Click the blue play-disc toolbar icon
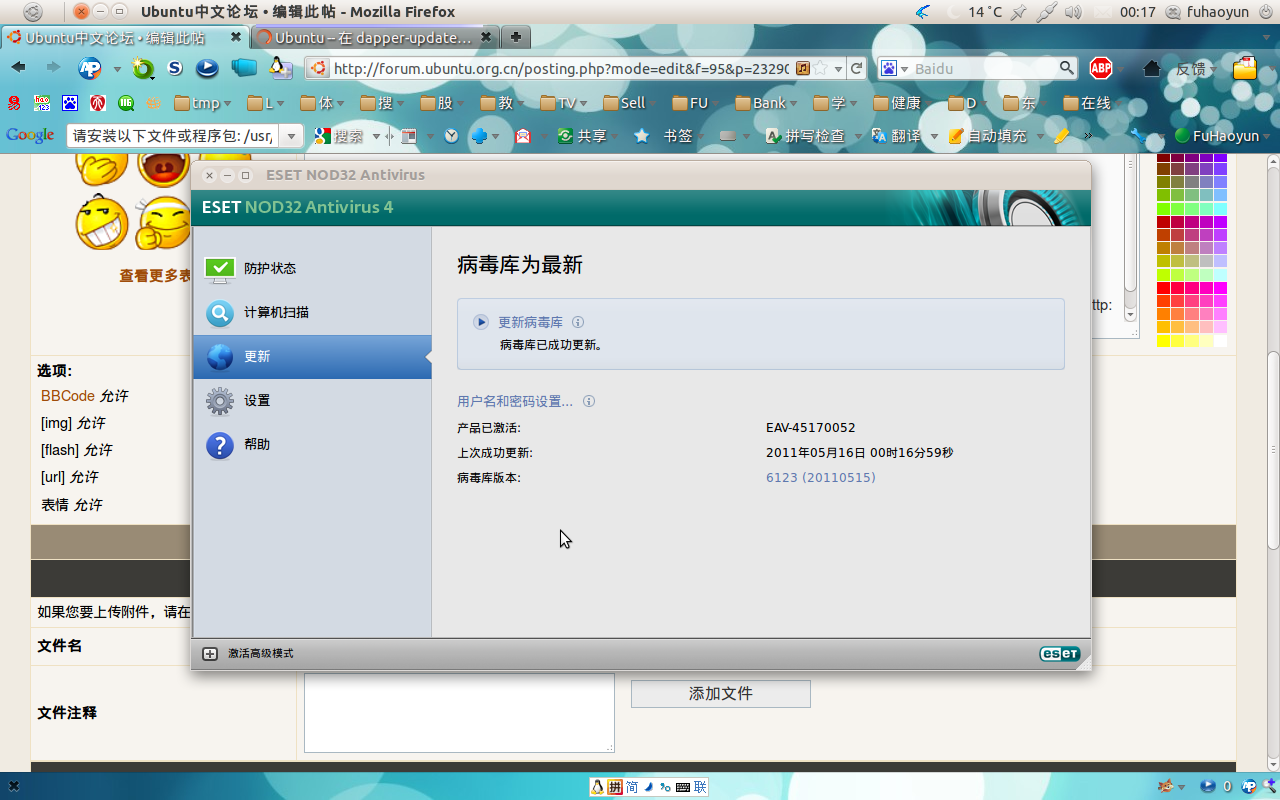The width and height of the screenshot is (1280, 800). 207,68
